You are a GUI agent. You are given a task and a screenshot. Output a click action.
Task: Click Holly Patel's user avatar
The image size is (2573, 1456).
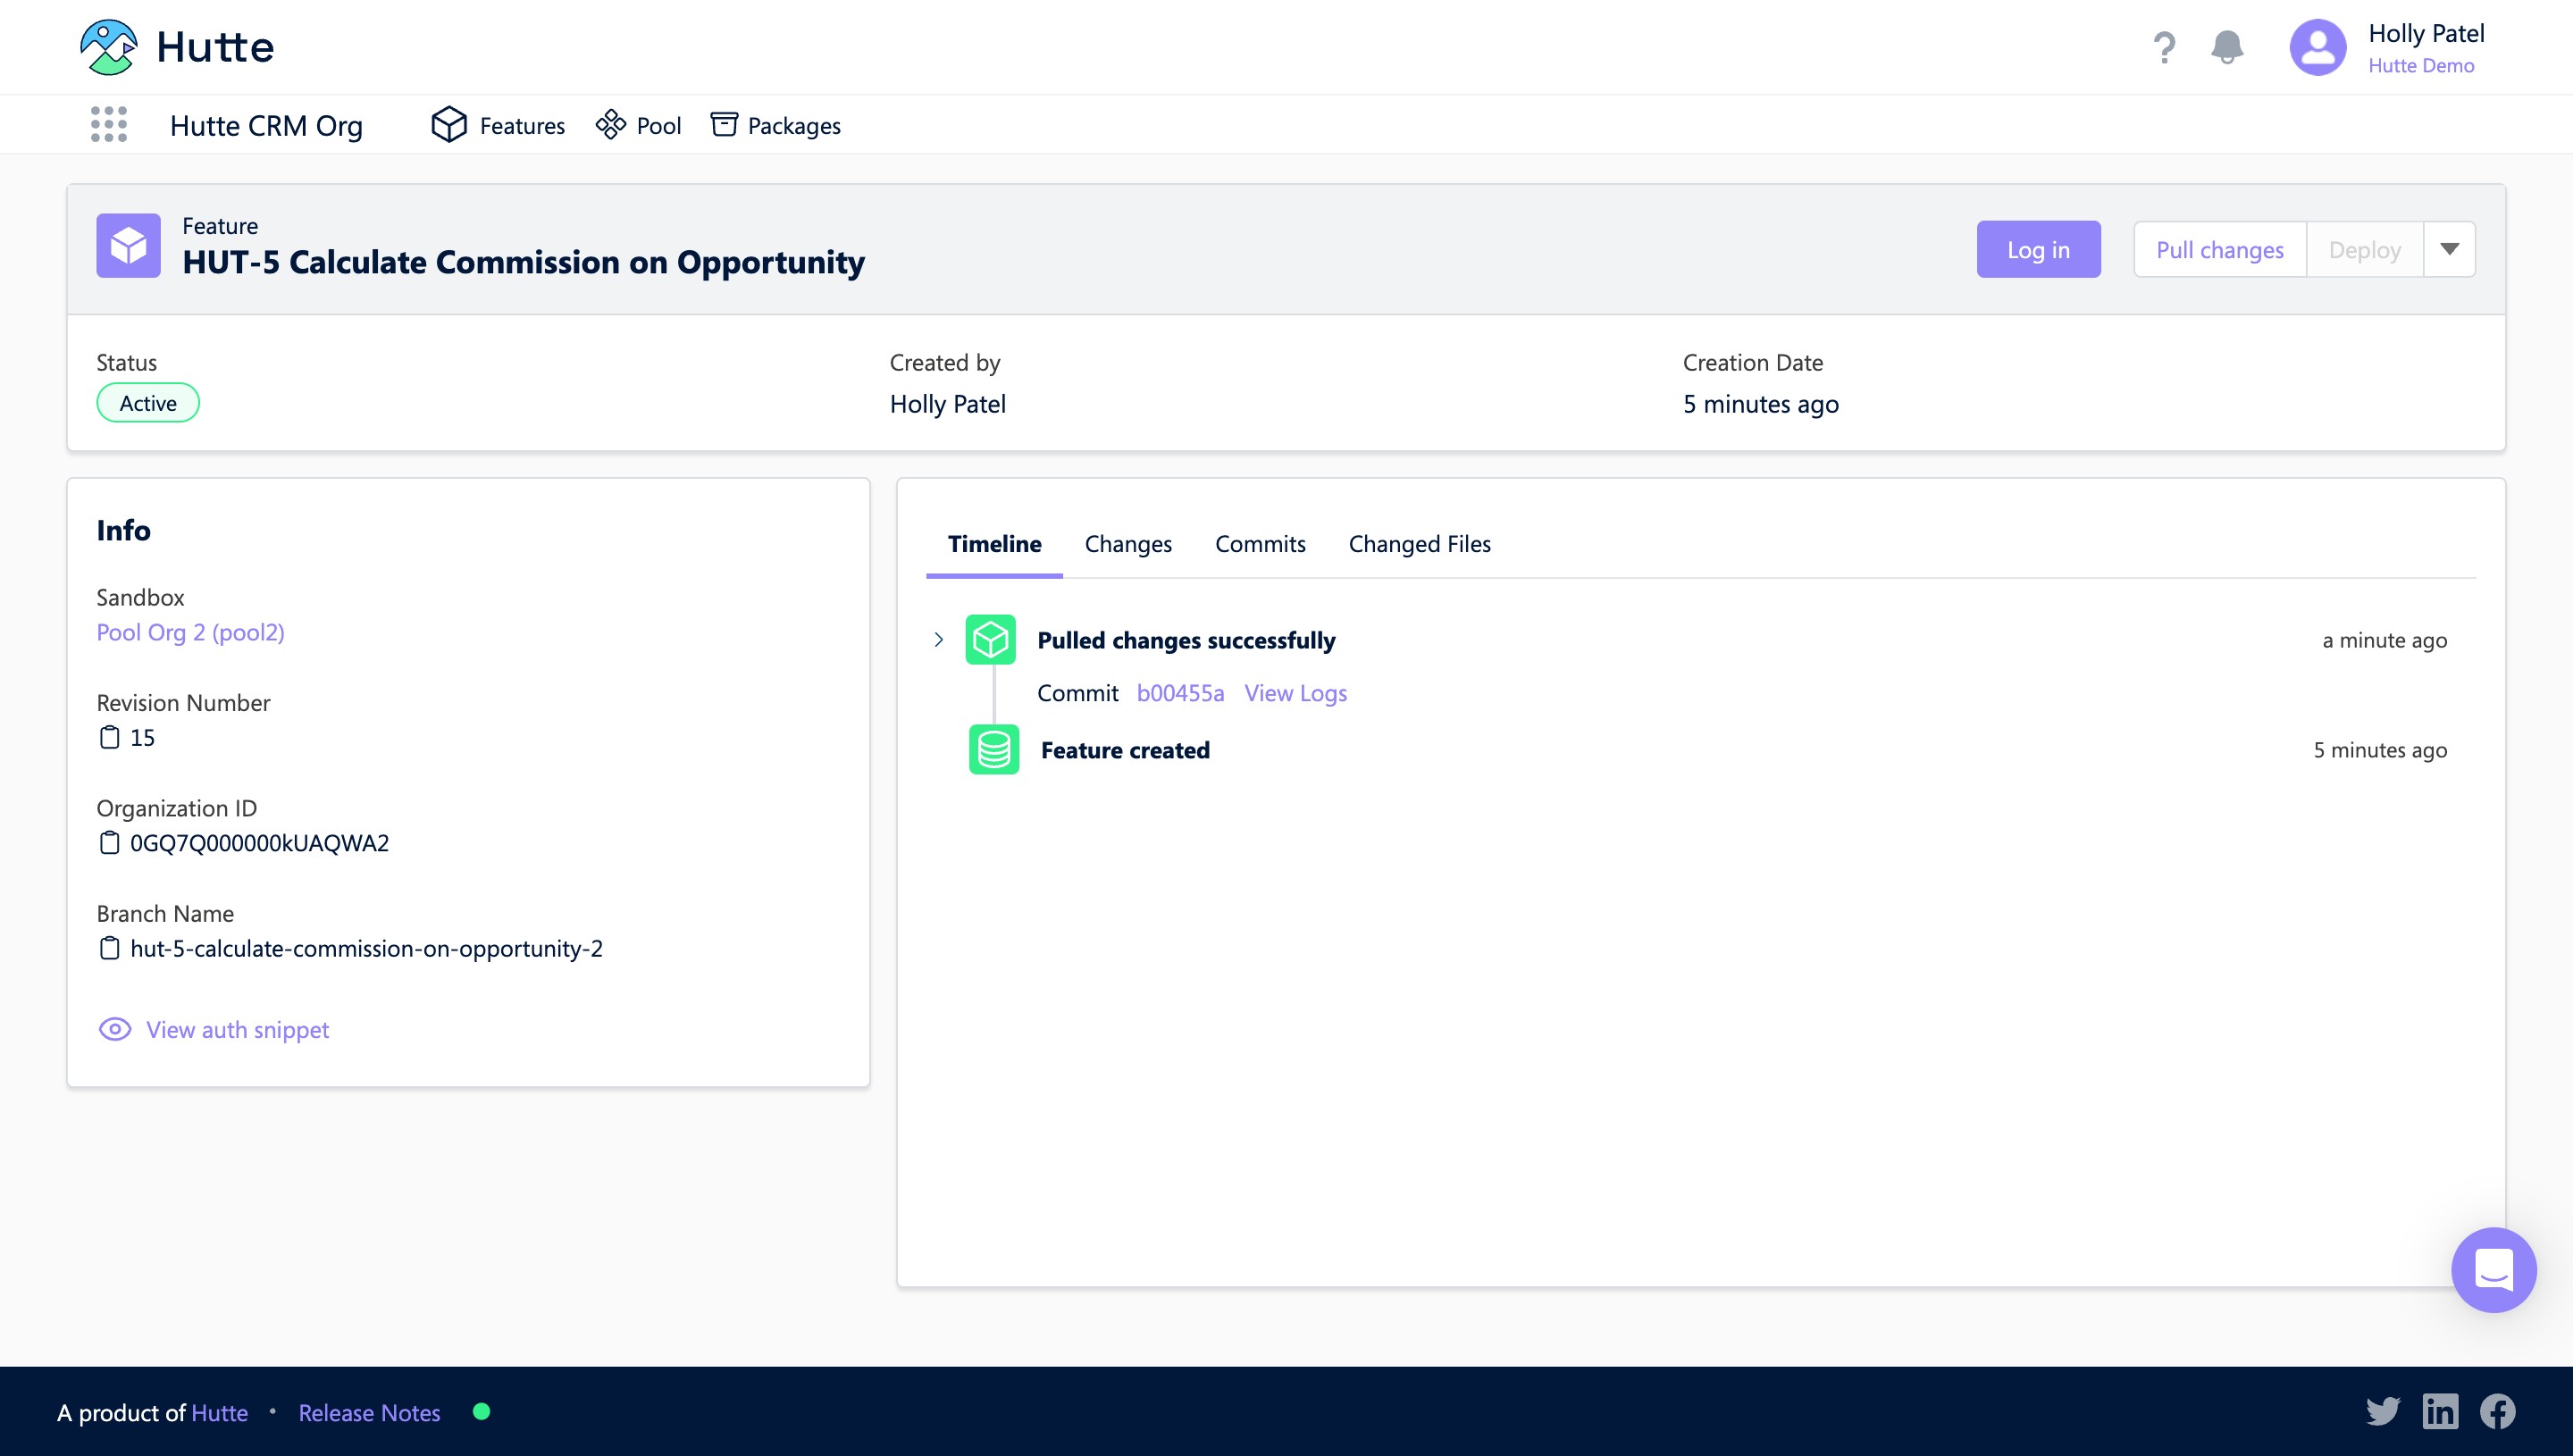(2317, 47)
